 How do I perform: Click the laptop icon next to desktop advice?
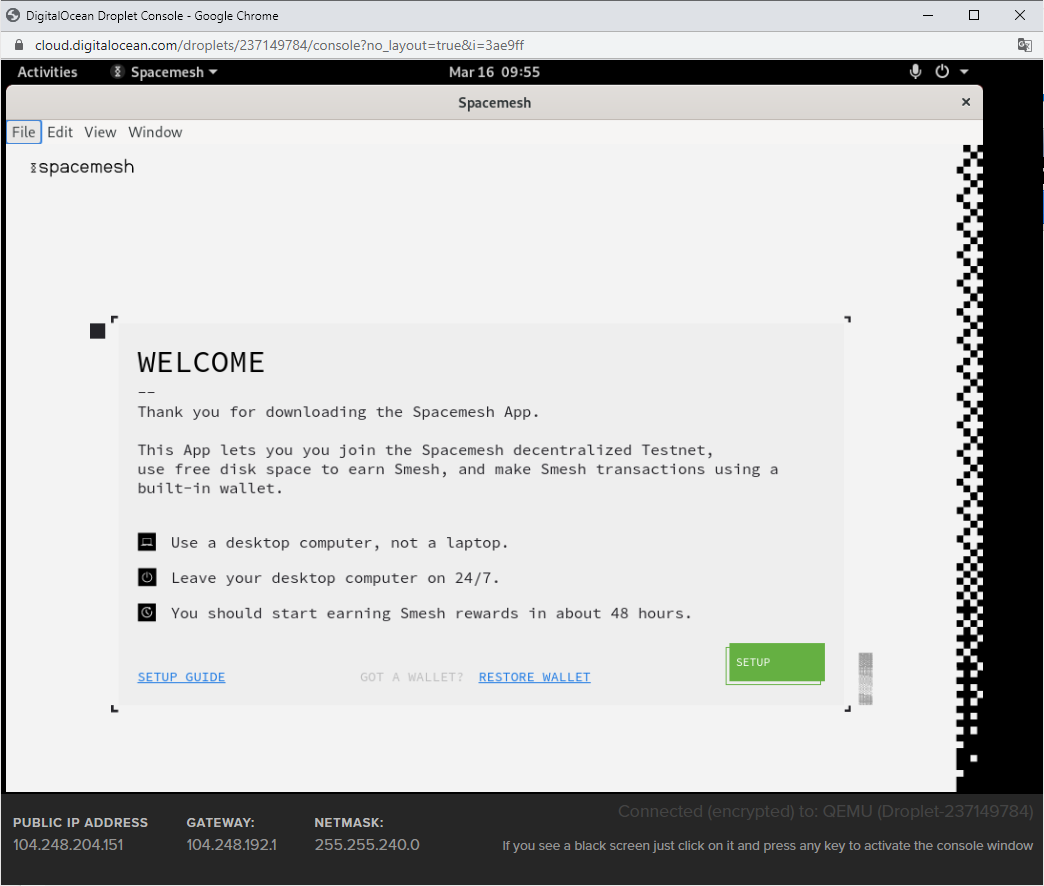(147, 542)
